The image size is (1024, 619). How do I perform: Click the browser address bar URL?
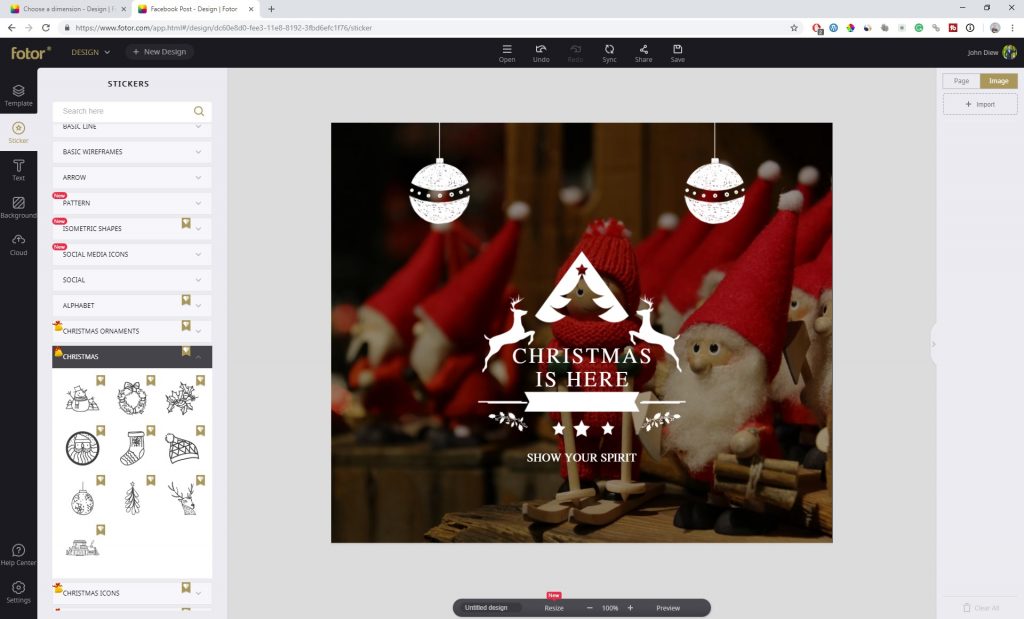pyautogui.click(x=223, y=28)
